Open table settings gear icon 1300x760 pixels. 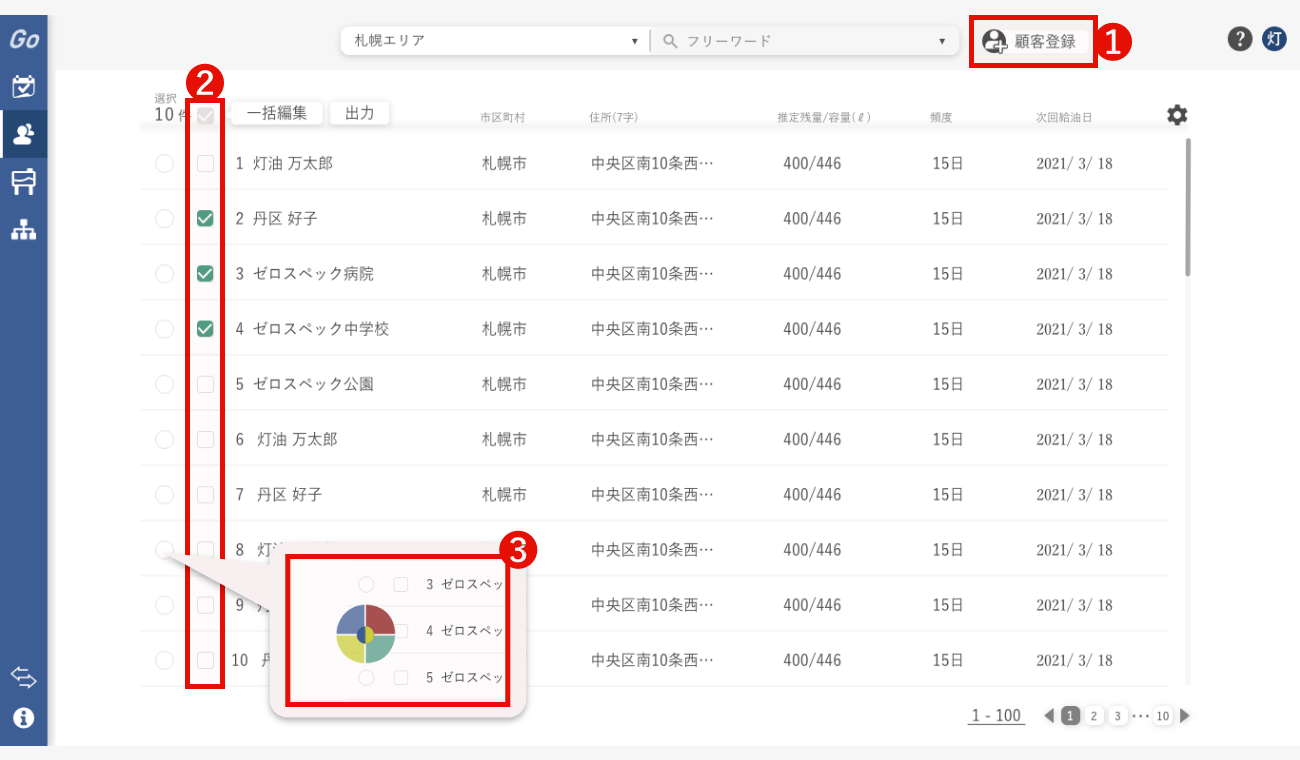1177,115
